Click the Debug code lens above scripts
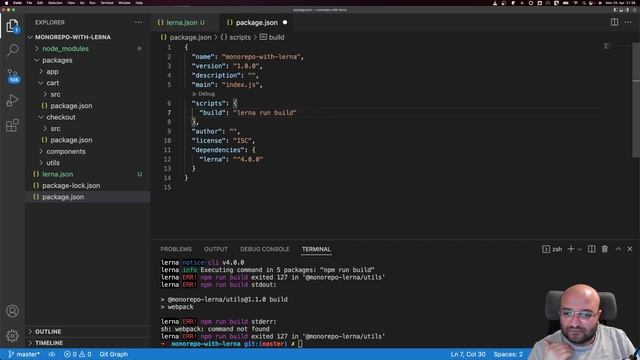Viewport: 640px width, 360px height. tap(204, 94)
